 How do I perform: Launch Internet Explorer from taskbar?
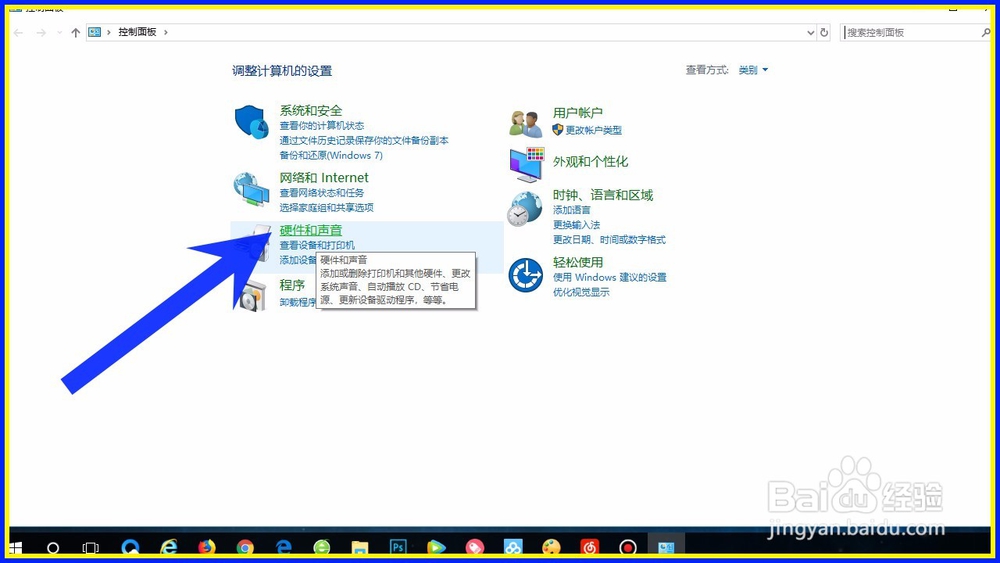click(x=169, y=547)
